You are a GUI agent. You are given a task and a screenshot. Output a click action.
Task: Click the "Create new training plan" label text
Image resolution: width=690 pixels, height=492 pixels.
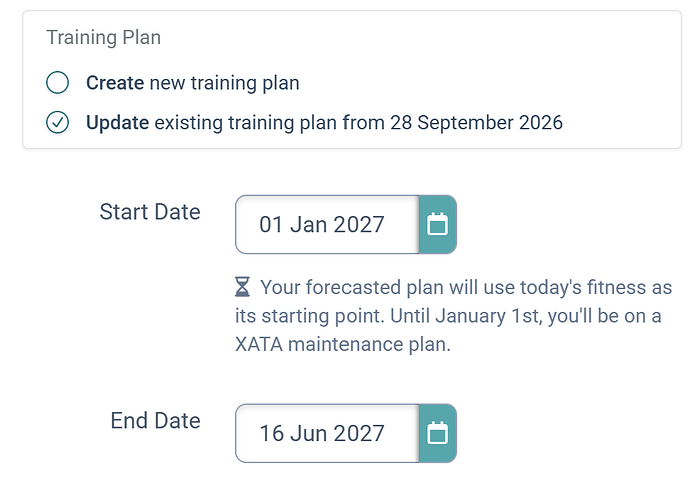click(x=193, y=83)
